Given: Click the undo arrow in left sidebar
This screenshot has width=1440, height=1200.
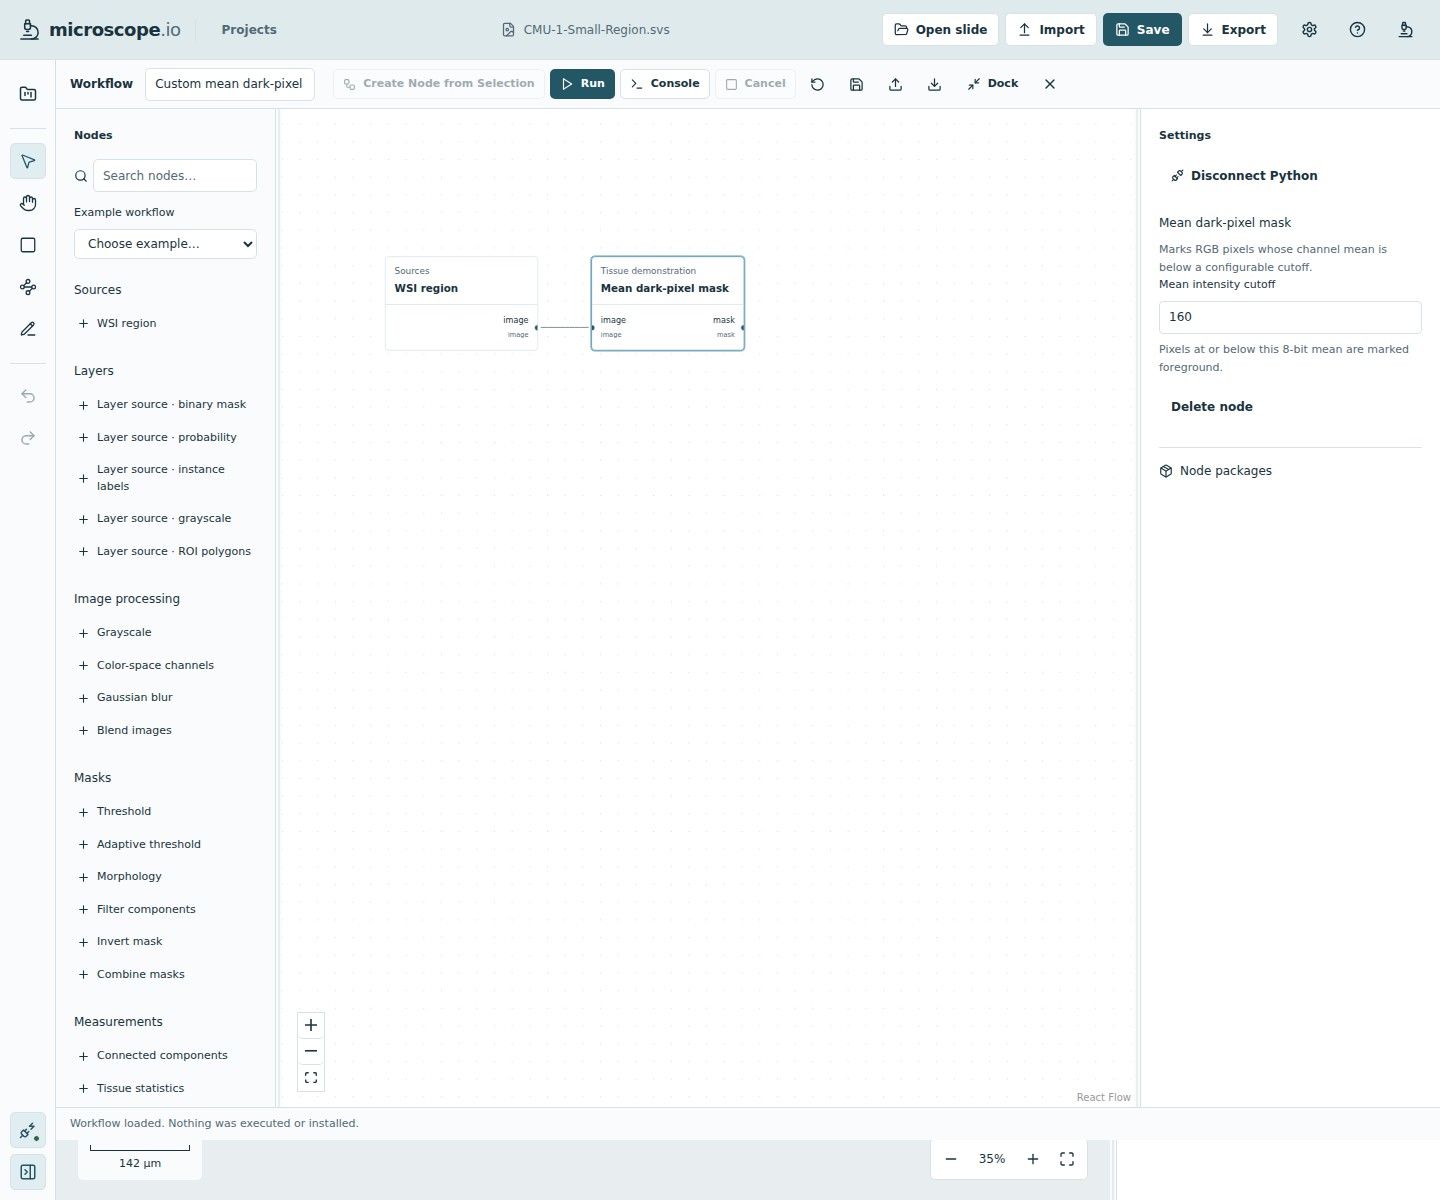Looking at the screenshot, I should click(28, 396).
